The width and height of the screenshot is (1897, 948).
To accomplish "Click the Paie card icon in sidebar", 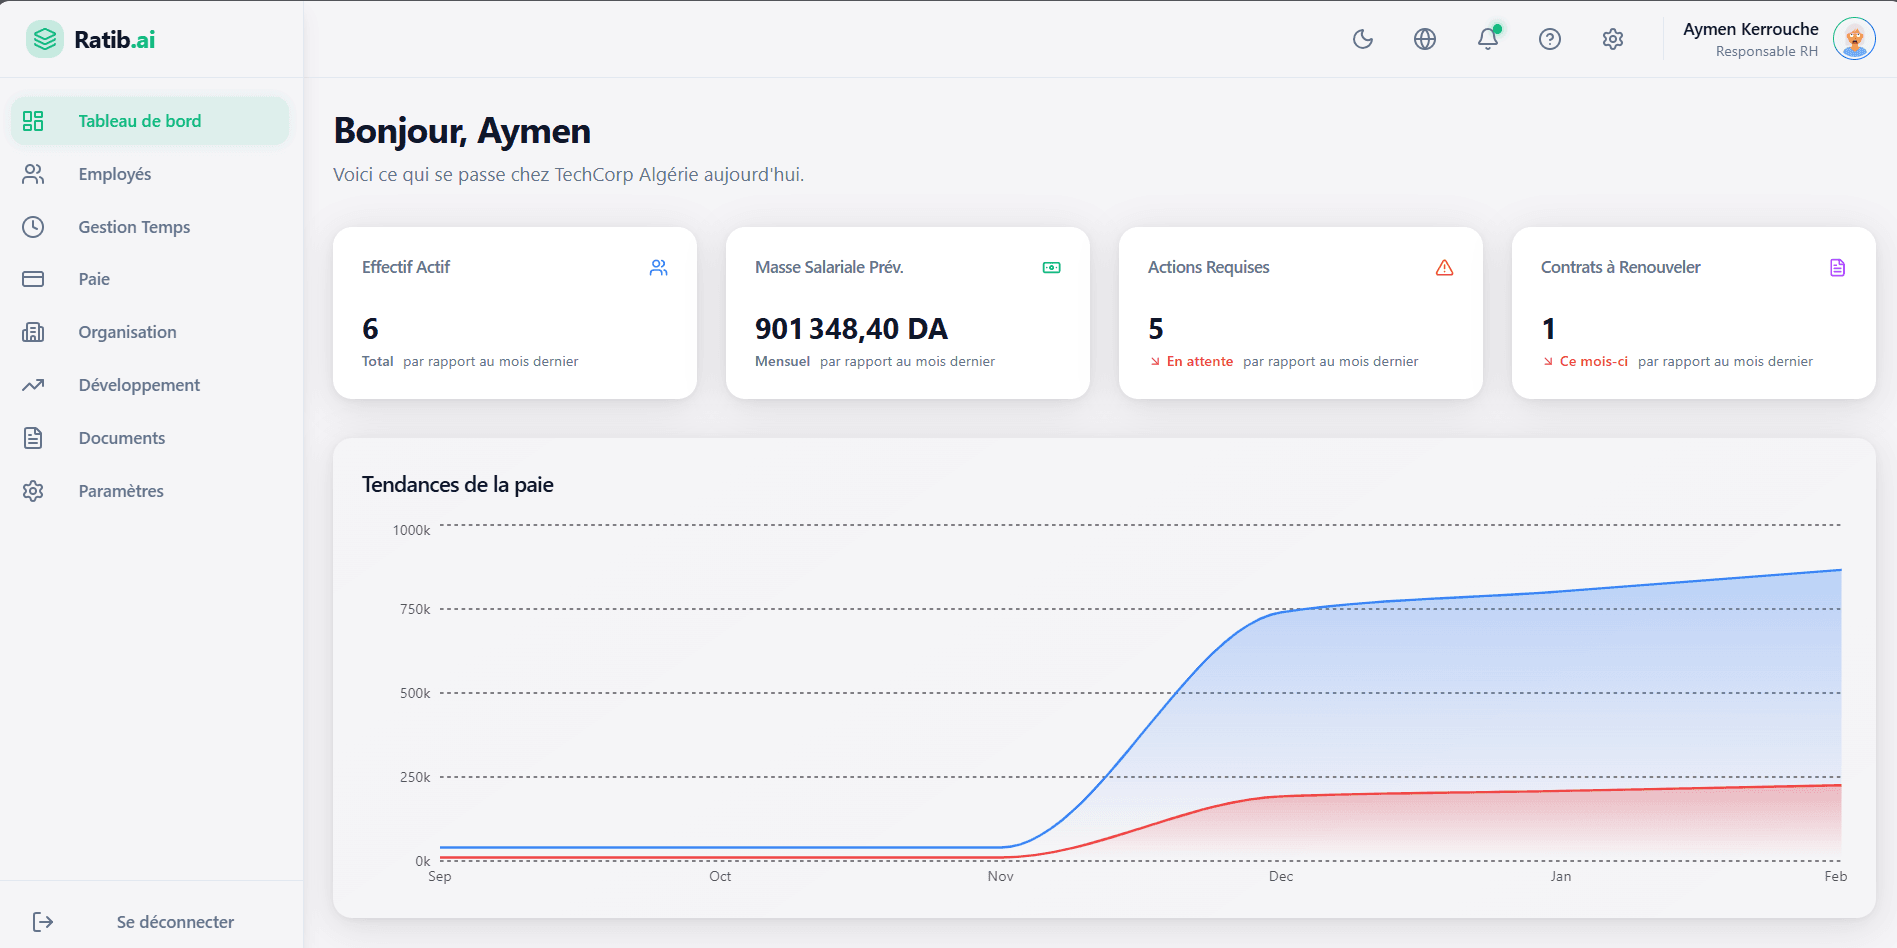I will coord(33,279).
